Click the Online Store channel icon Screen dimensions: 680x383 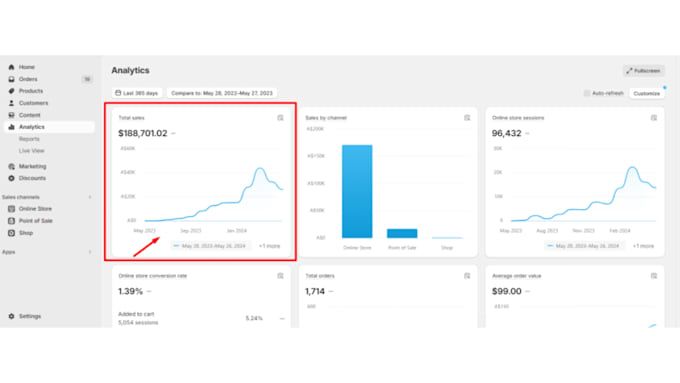tap(11, 209)
